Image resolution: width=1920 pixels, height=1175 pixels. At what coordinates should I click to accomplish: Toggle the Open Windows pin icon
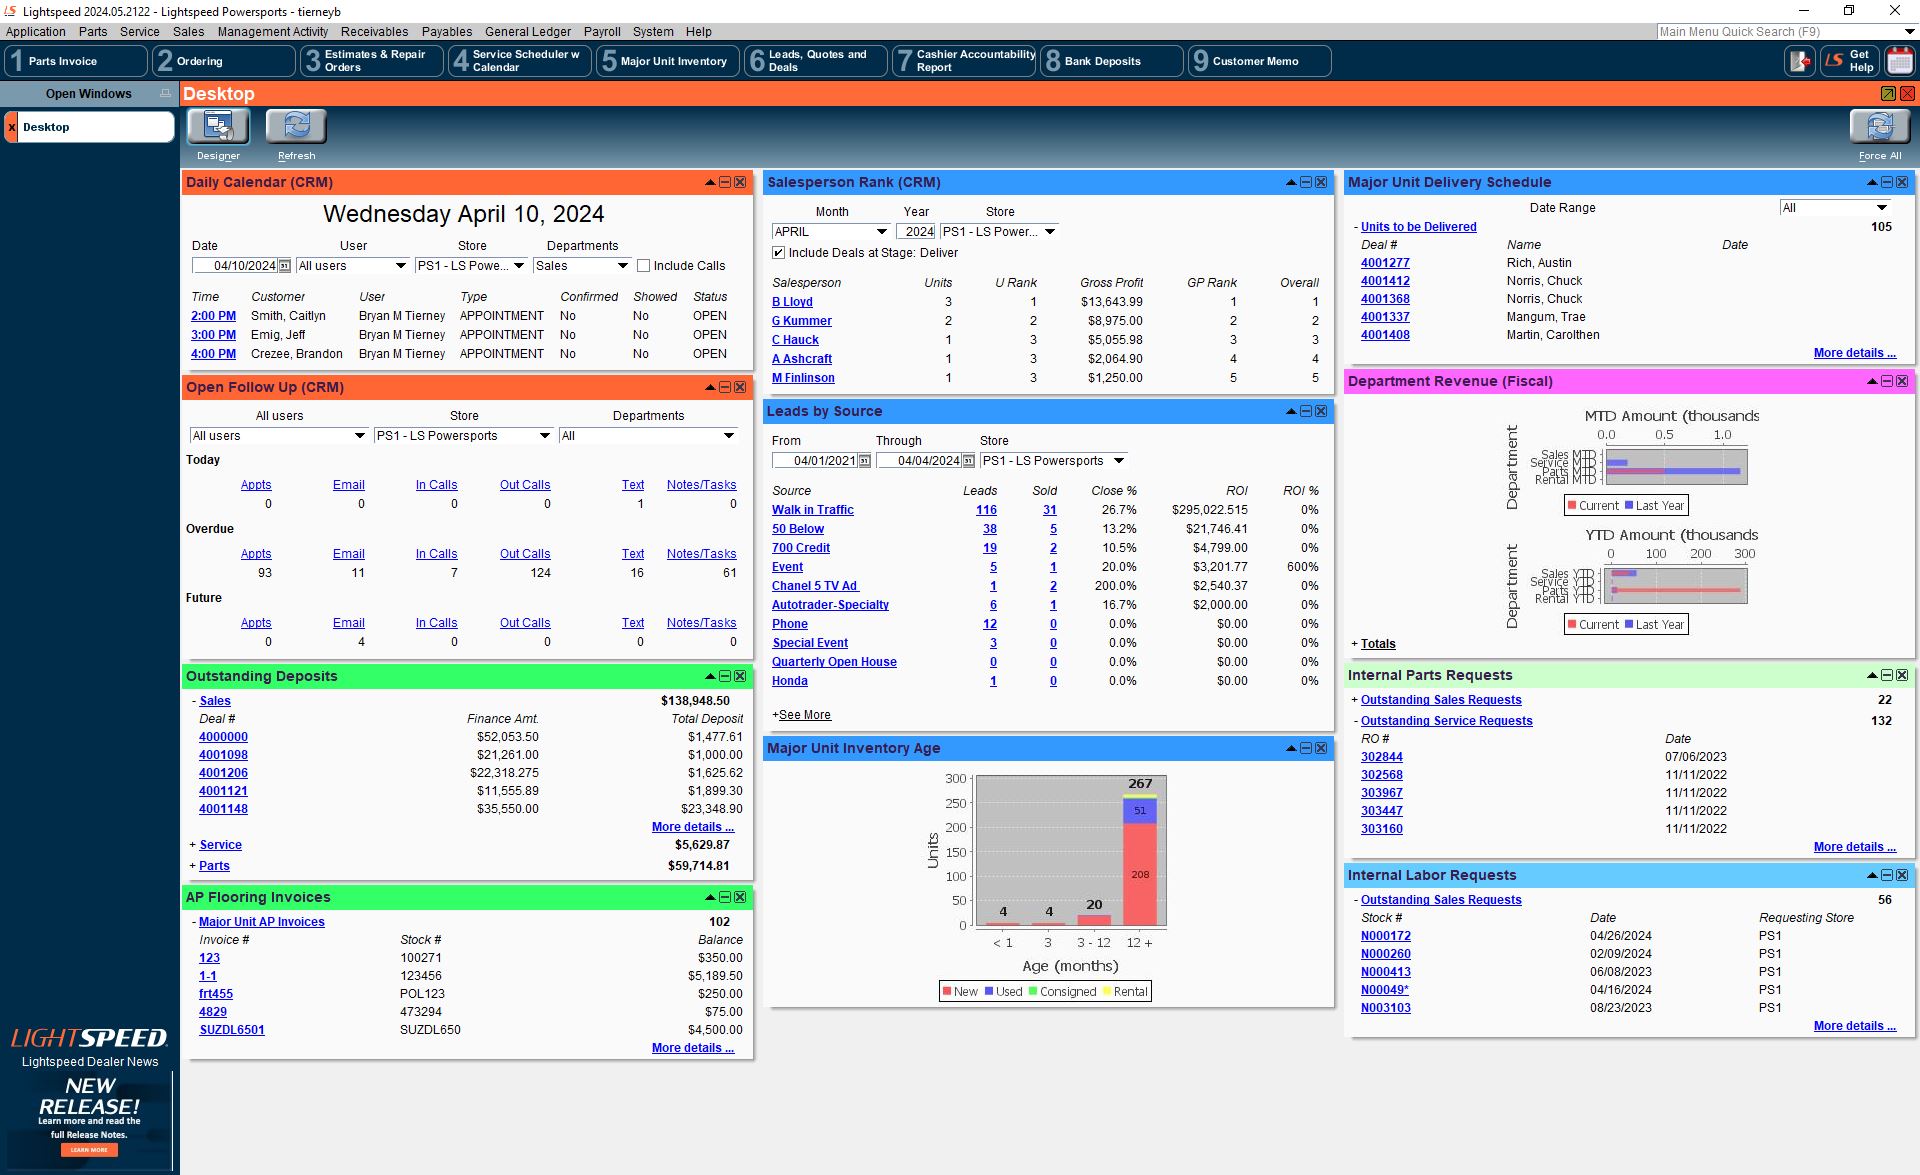[x=165, y=93]
